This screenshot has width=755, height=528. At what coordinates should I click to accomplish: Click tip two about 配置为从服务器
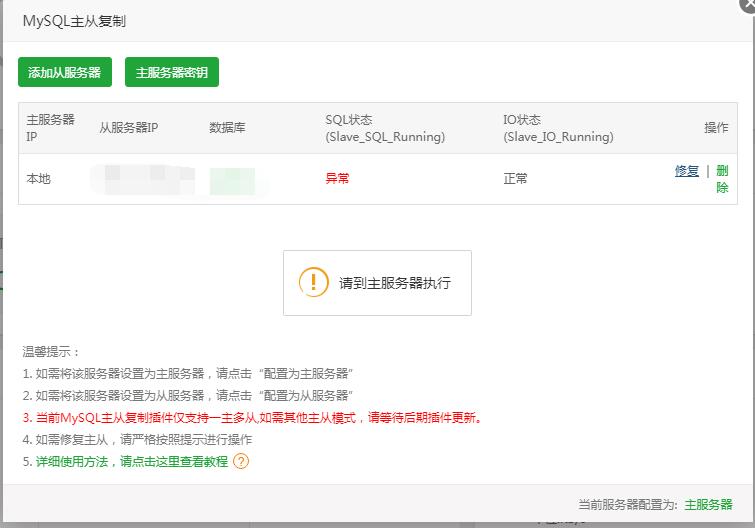pyautogui.click(x=188, y=396)
